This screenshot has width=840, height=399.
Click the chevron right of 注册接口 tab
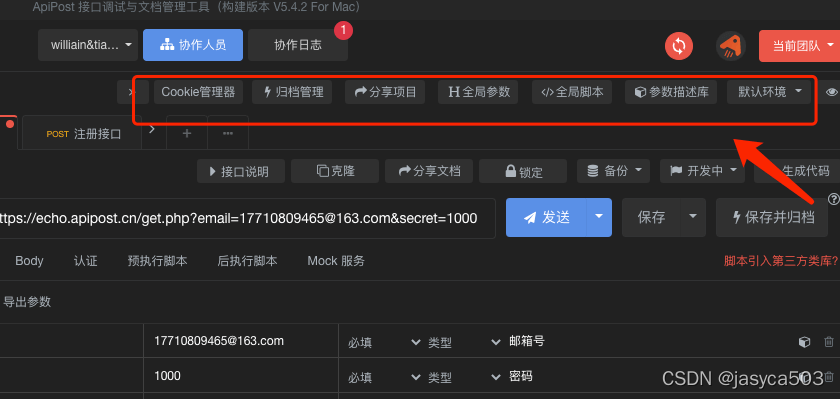(152, 129)
